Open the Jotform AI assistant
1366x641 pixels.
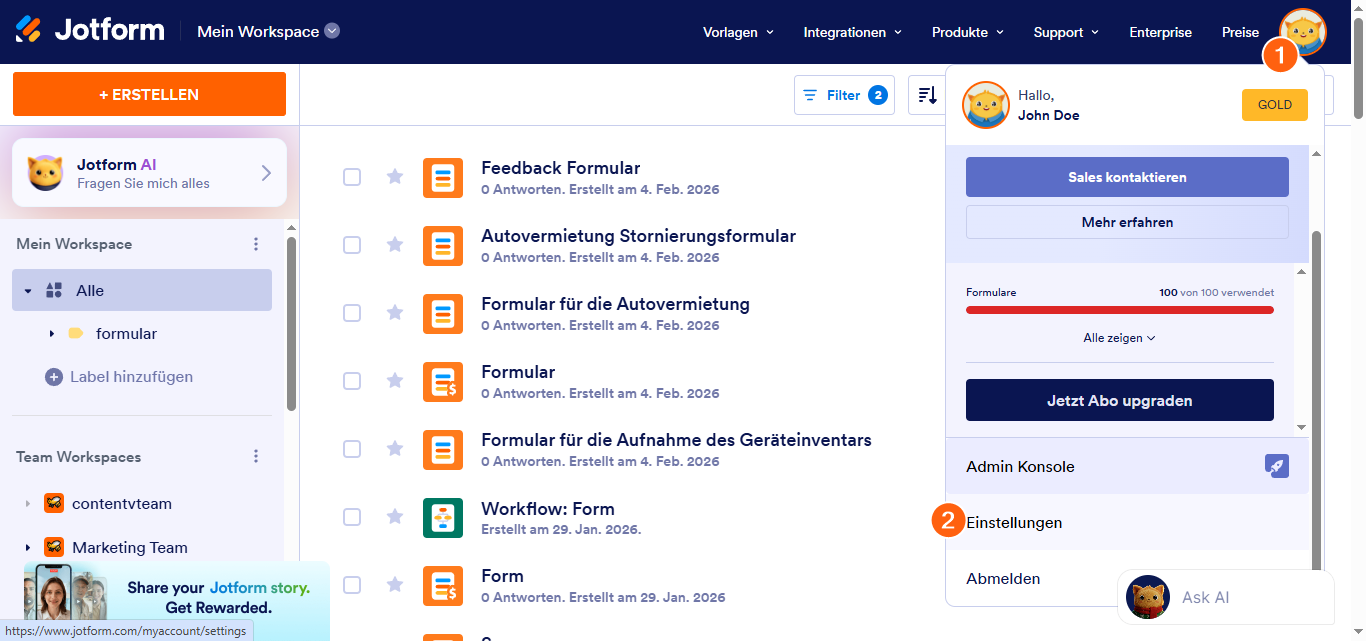point(148,172)
